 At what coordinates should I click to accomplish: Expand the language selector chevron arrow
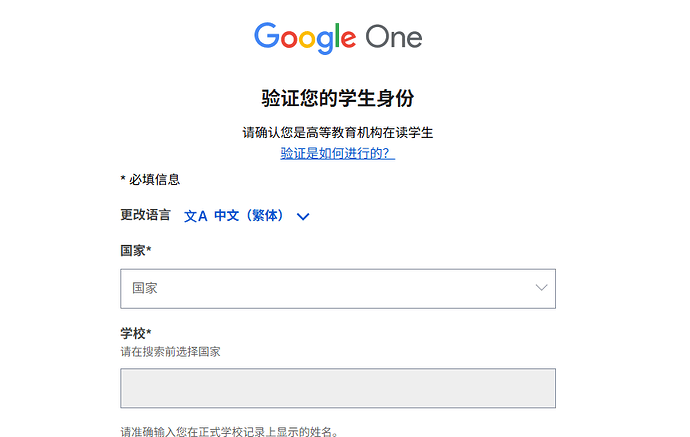[303, 217]
